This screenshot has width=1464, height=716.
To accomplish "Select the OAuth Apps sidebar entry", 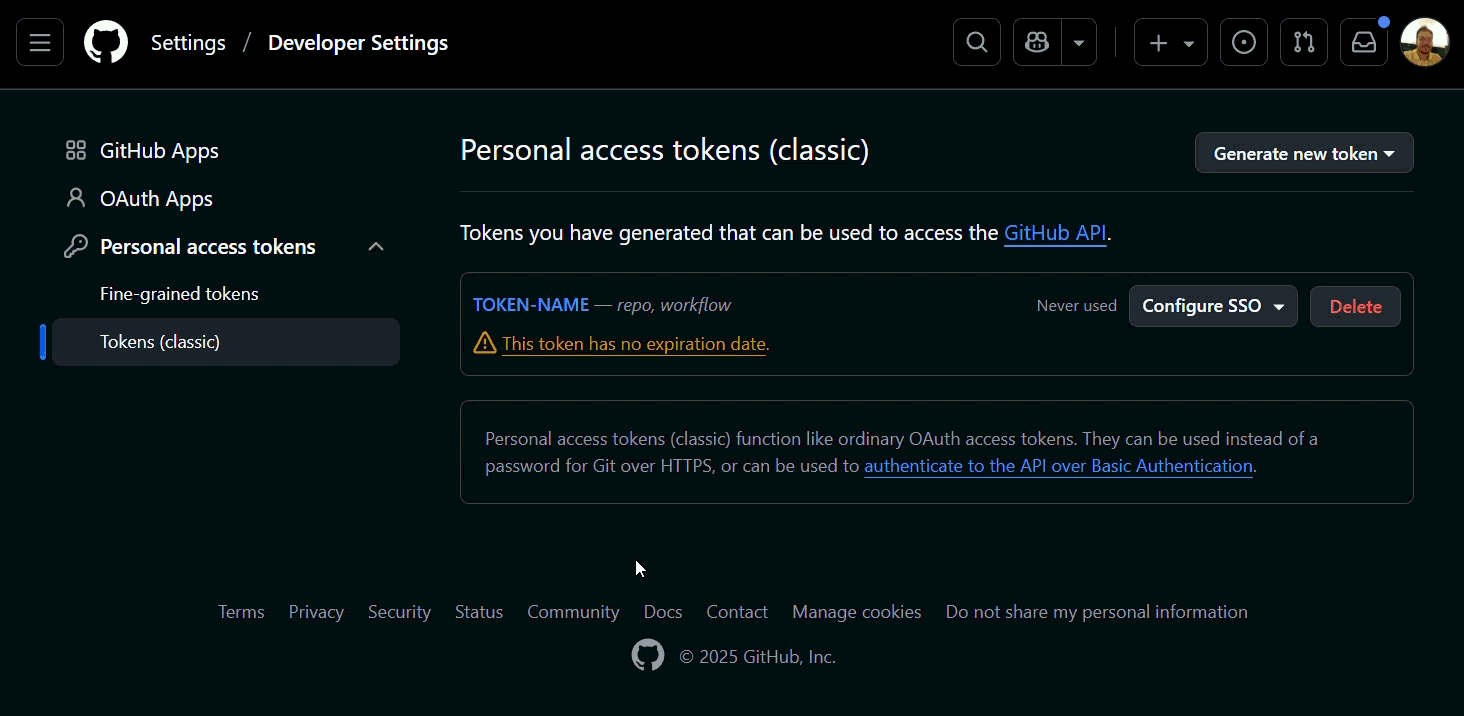I will pos(156,198).
